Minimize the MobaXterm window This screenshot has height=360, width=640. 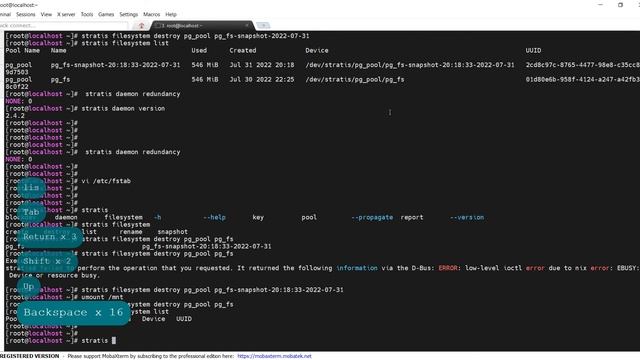tap(600, 5)
